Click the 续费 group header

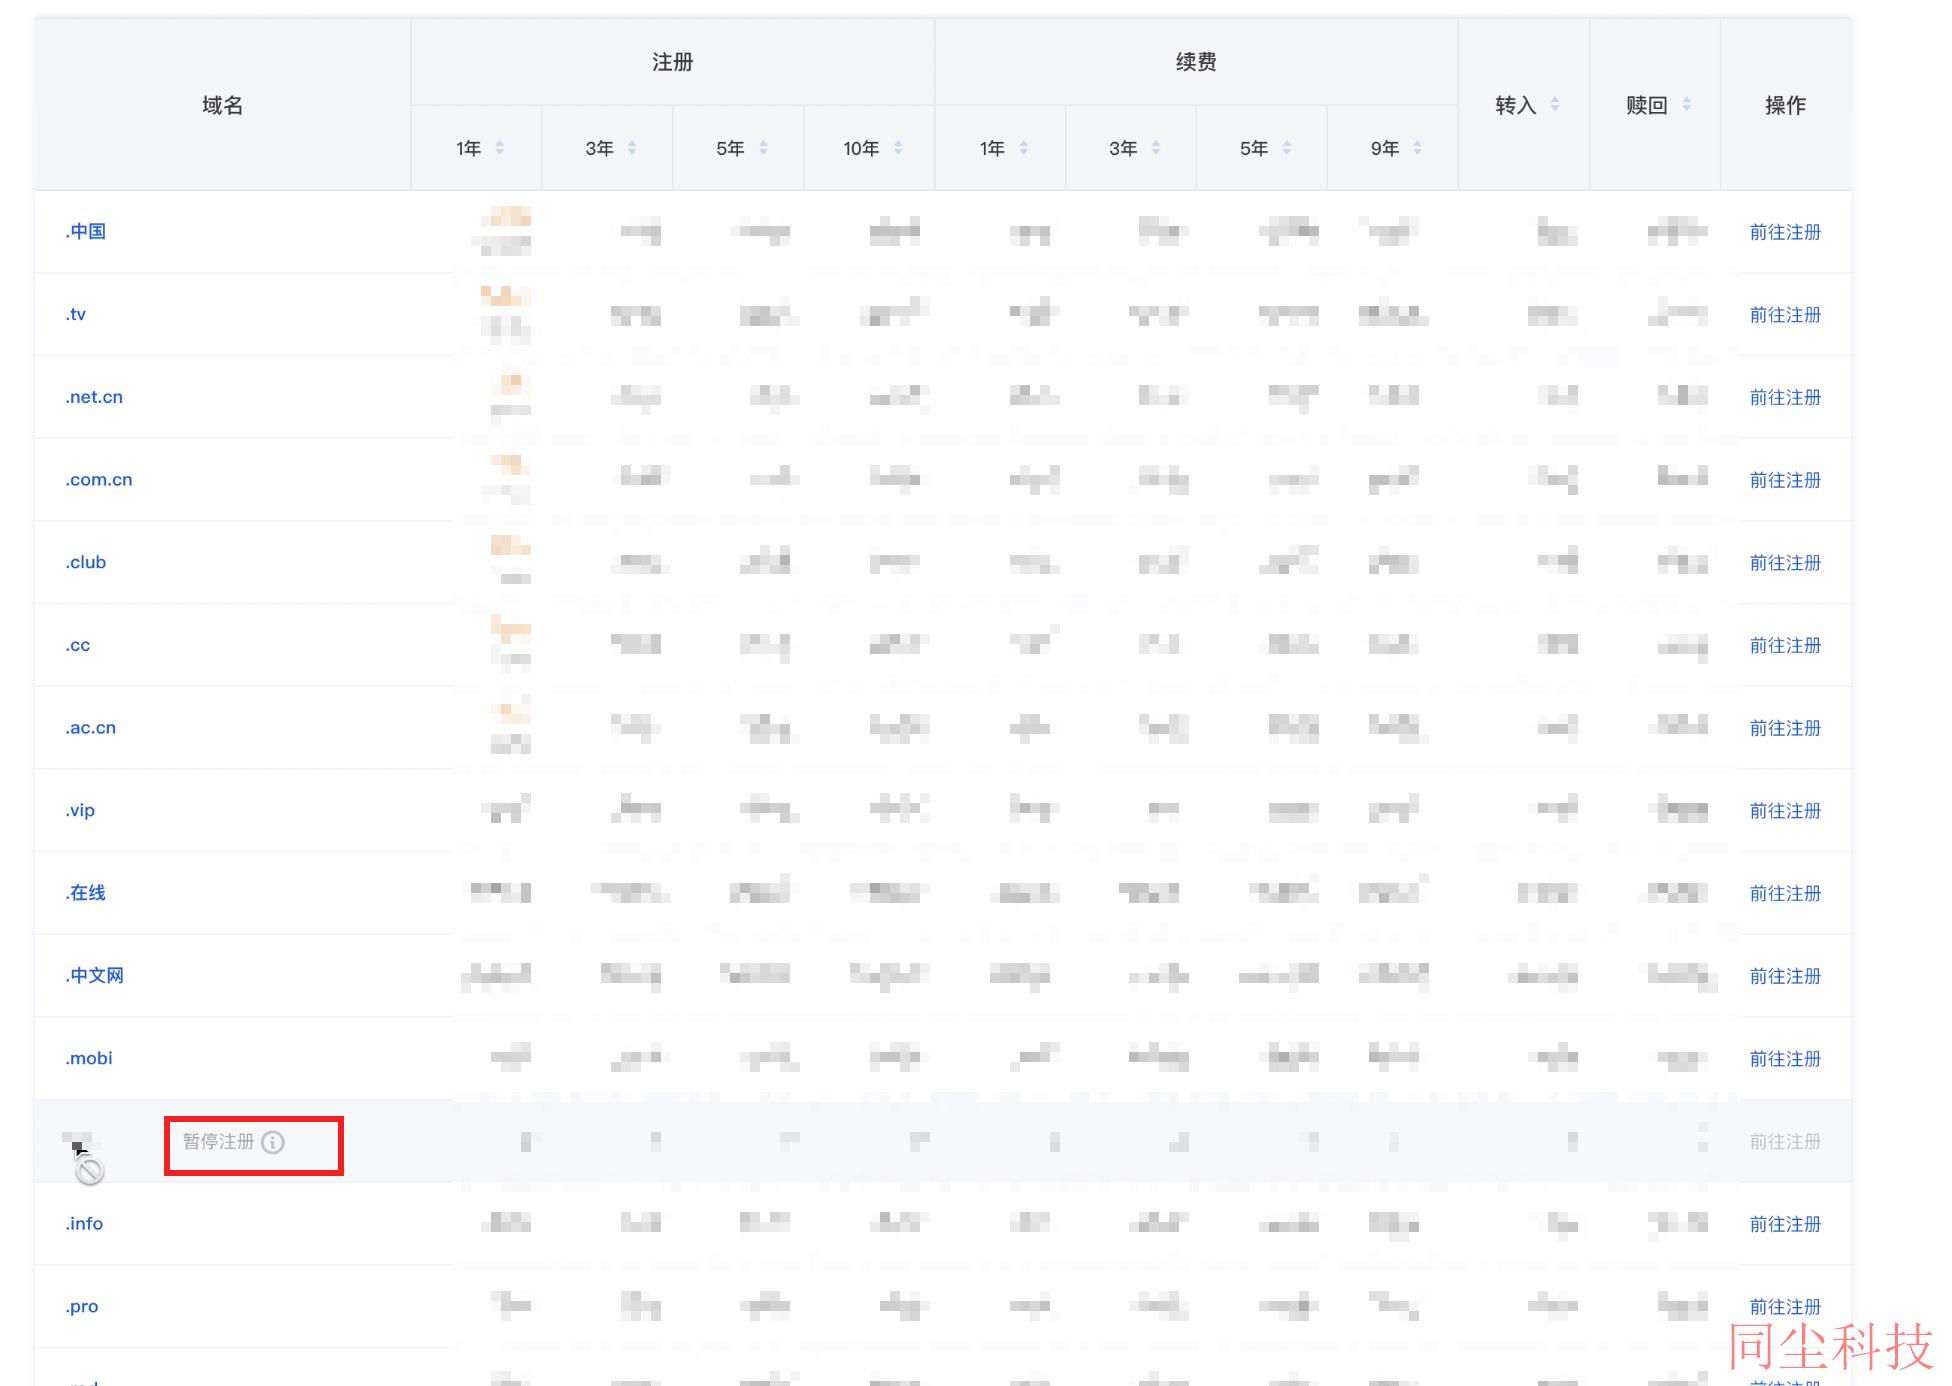[1196, 62]
